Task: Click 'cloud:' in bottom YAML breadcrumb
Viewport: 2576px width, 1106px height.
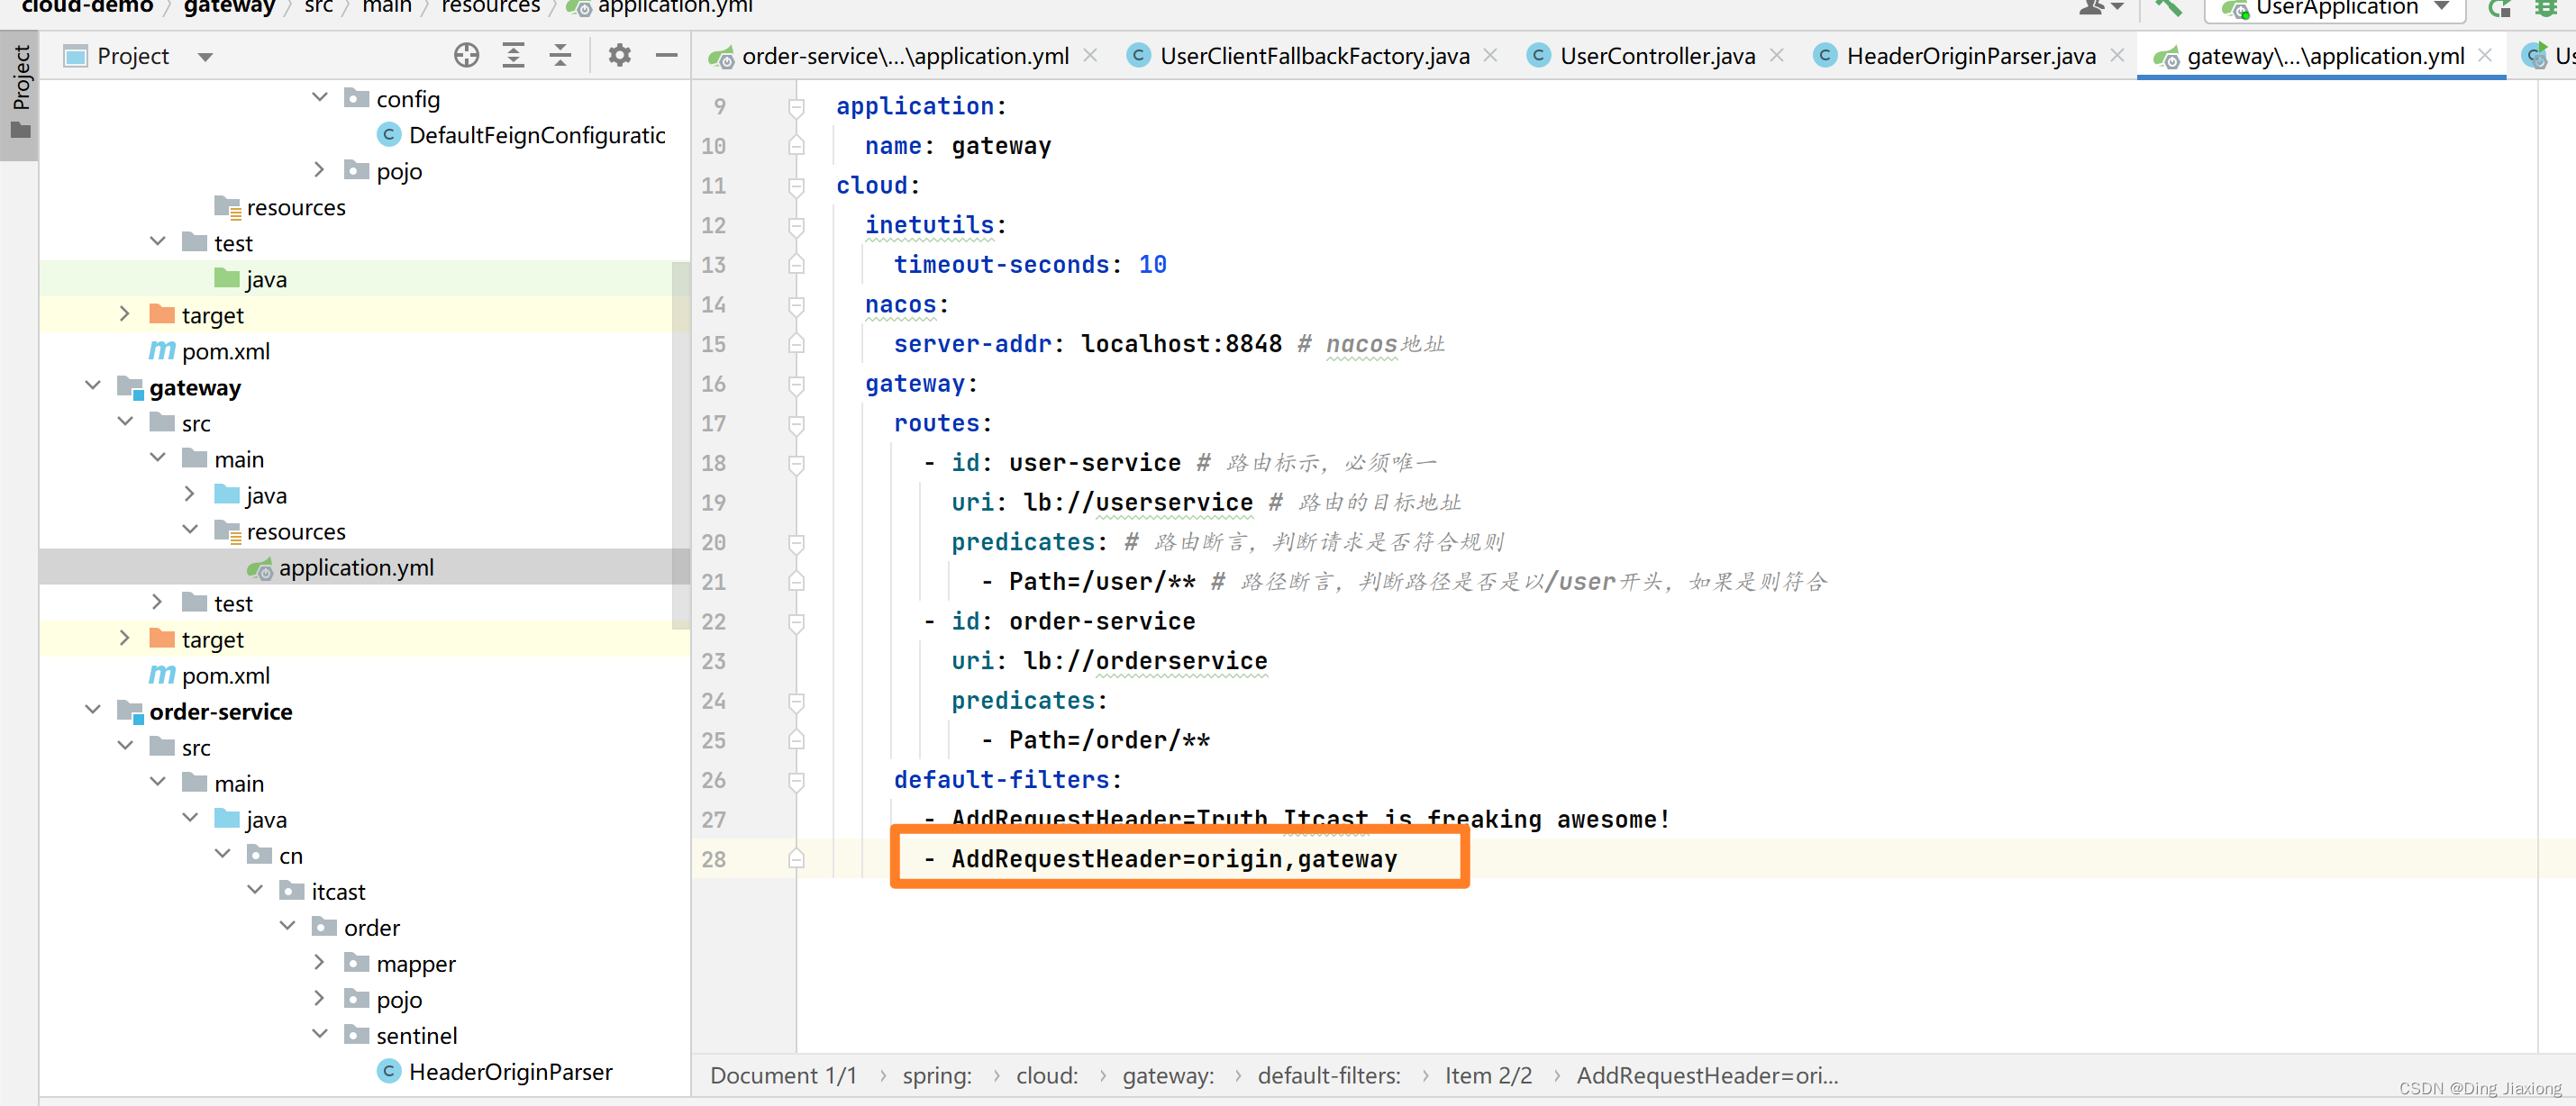Action: pos(1046,1075)
